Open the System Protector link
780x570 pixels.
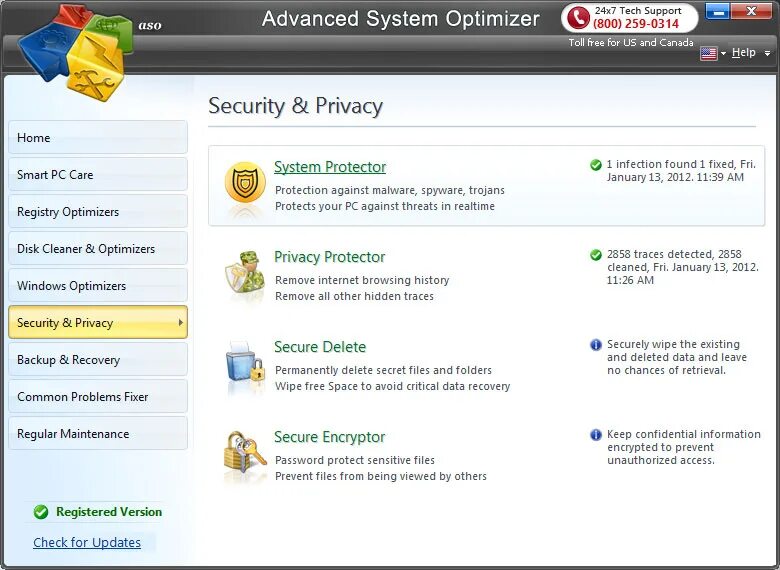point(330,167)
